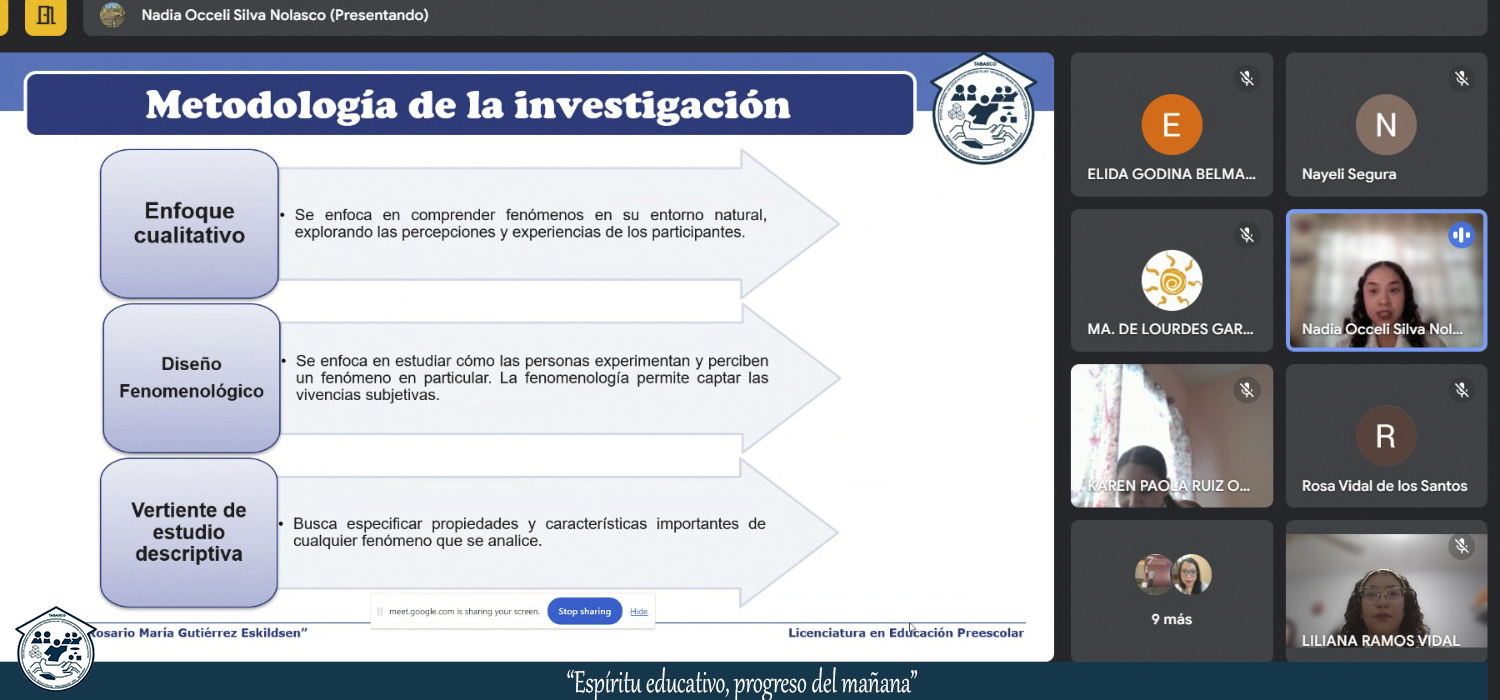Click the N avatar of Nayeli Segura
The height and width of the screenshot is (700, 1500).
1386,125
